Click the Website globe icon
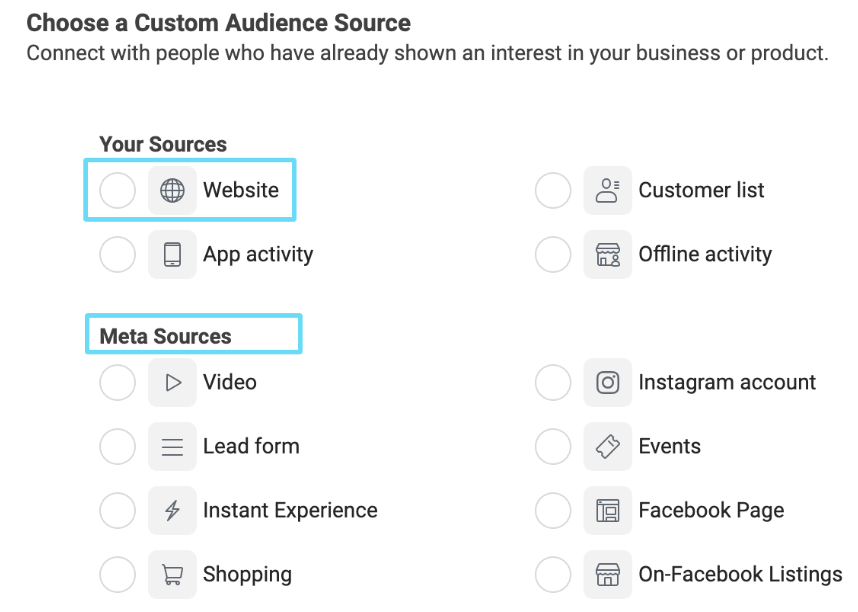The height and width of the screenshot is (612, 858). tap(172, 190)
